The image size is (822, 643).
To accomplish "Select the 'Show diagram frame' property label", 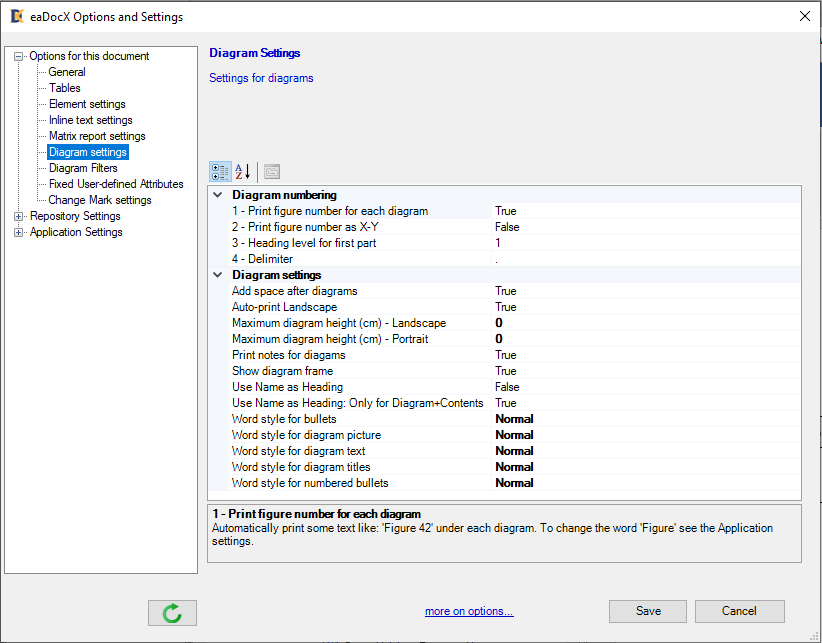I will tap(283, 371).
